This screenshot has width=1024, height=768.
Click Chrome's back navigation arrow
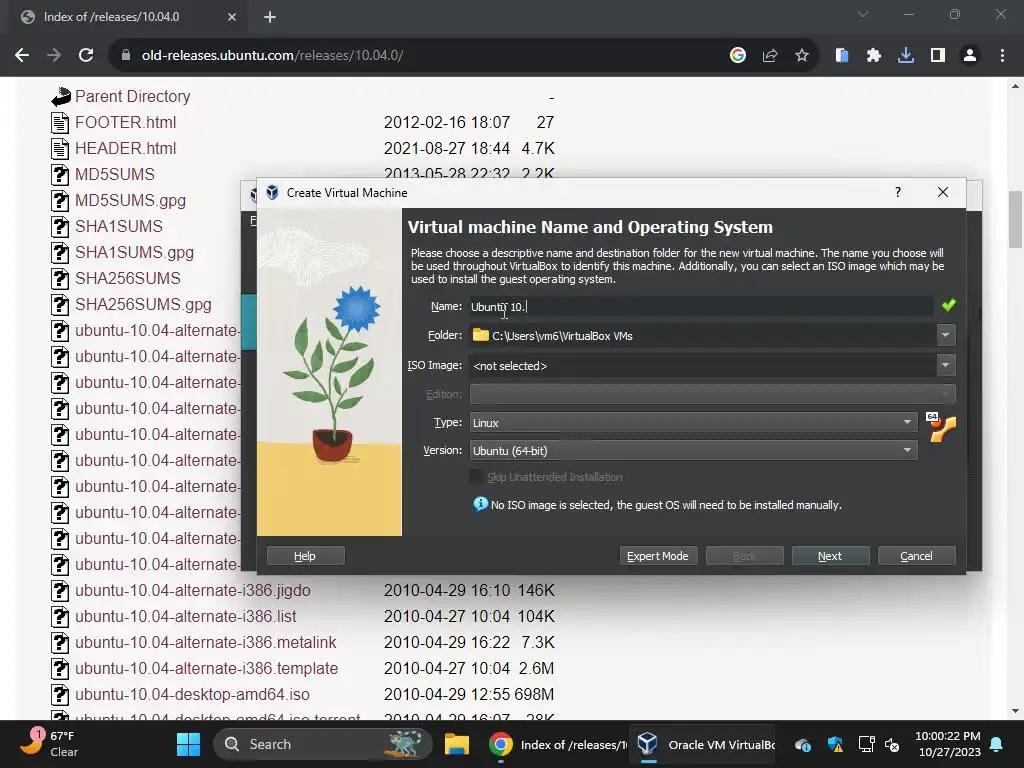point(22,56)
